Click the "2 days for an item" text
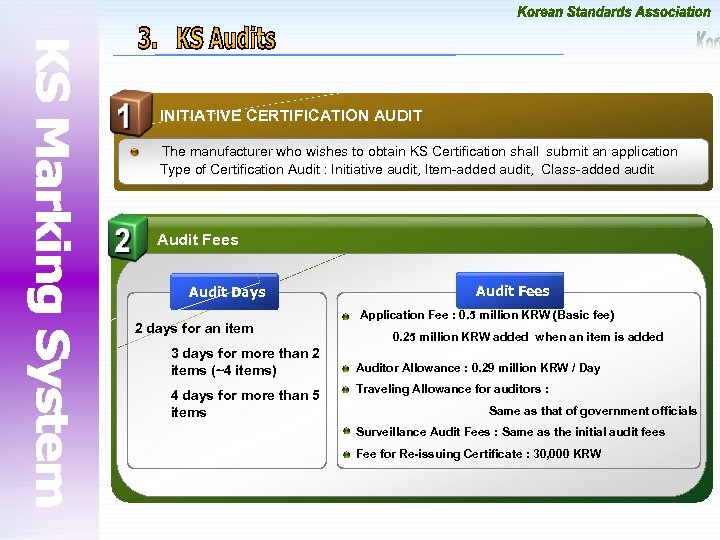 (194, 328)
